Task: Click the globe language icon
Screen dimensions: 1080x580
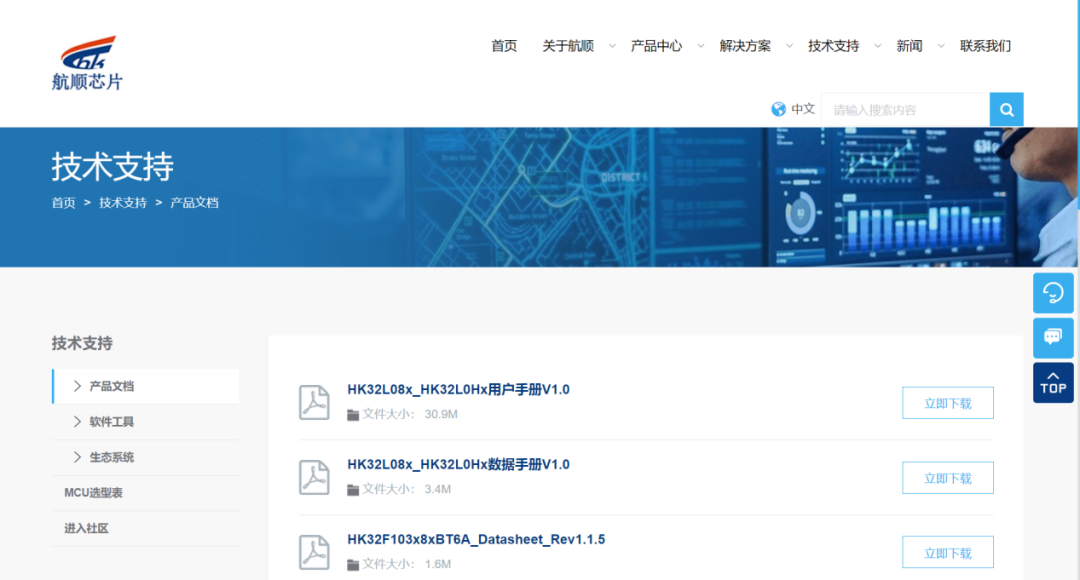Action: pyautogui.click(x=778, y=109)
